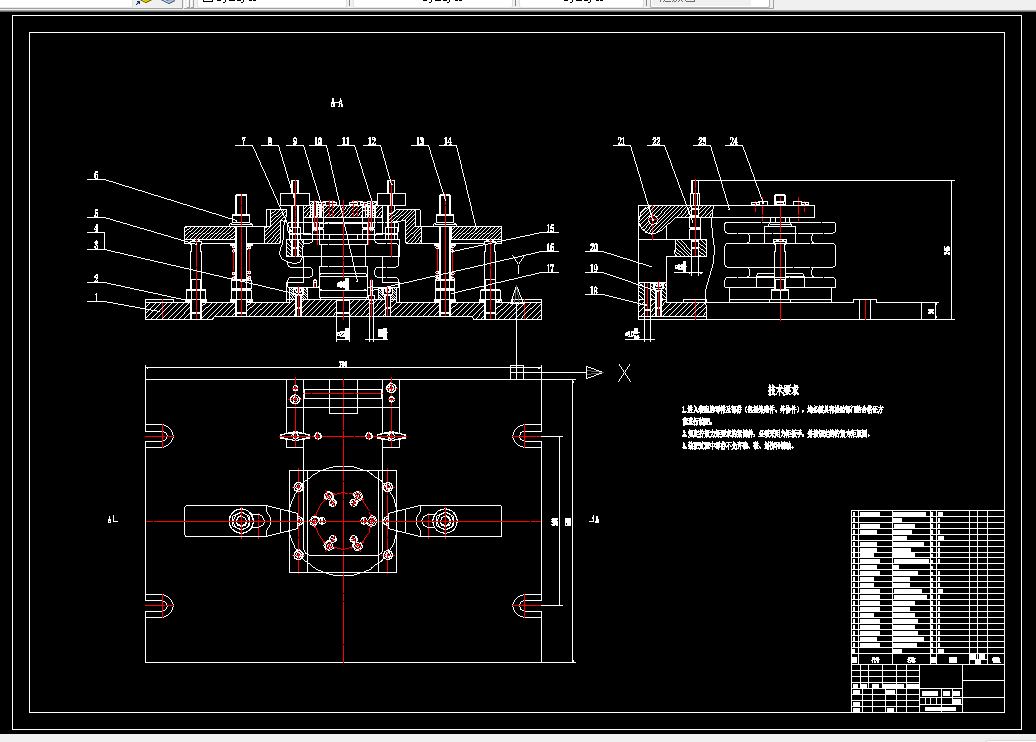Select part balloon number 10
This screenshot has width=1036, height=742.
(318, 141)
